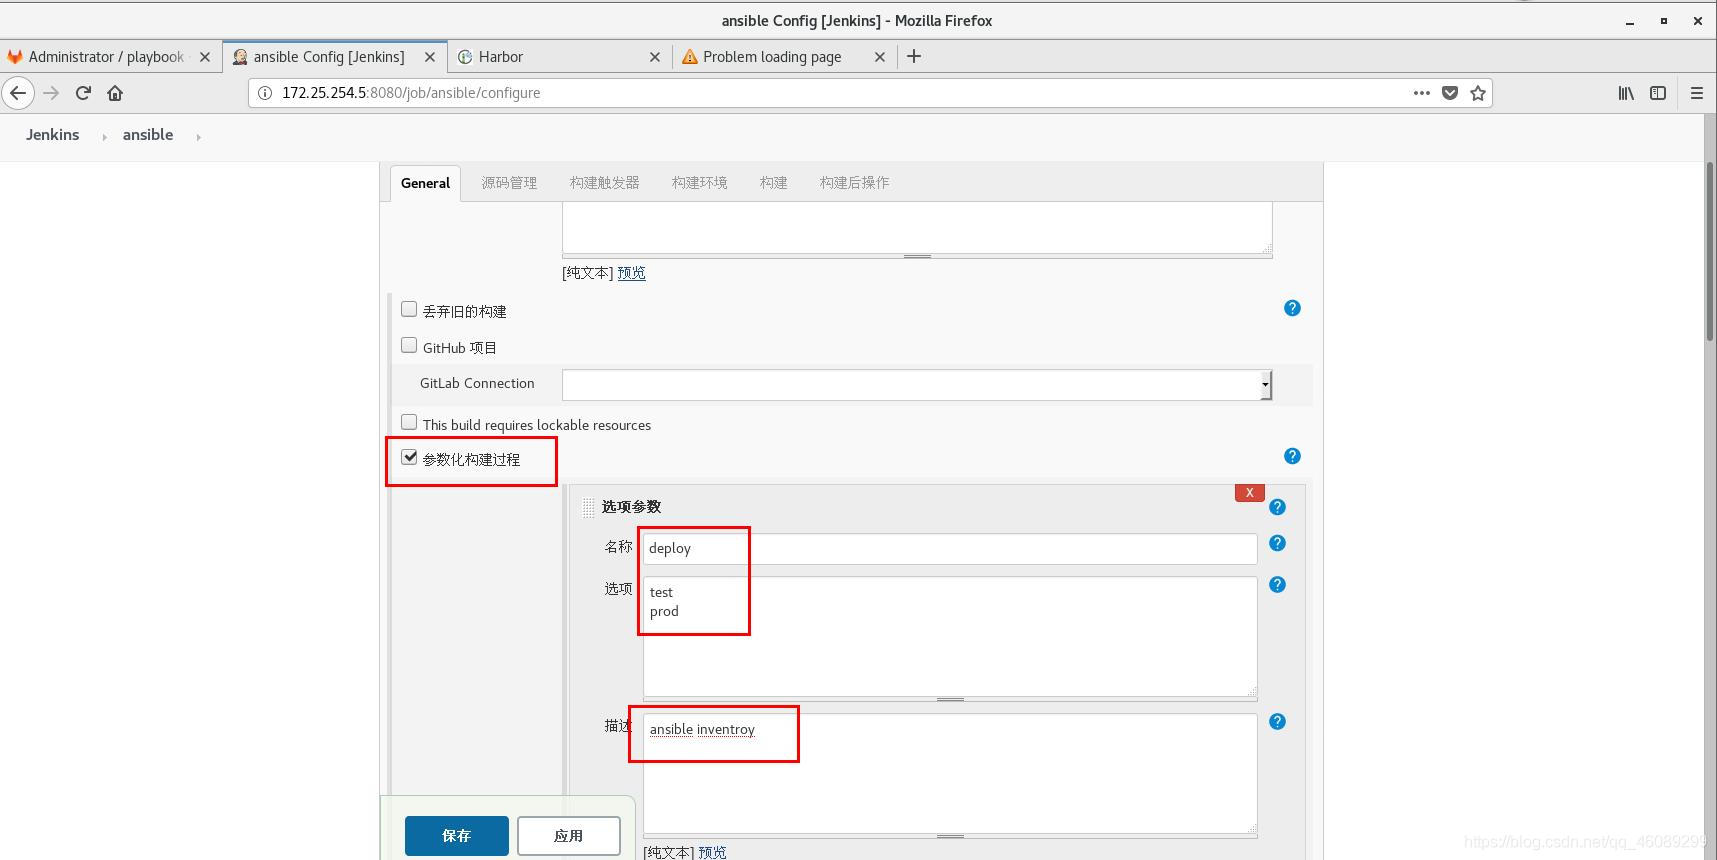Expand the Jenkins breadcrumb arrow menu

click(104, 136)
